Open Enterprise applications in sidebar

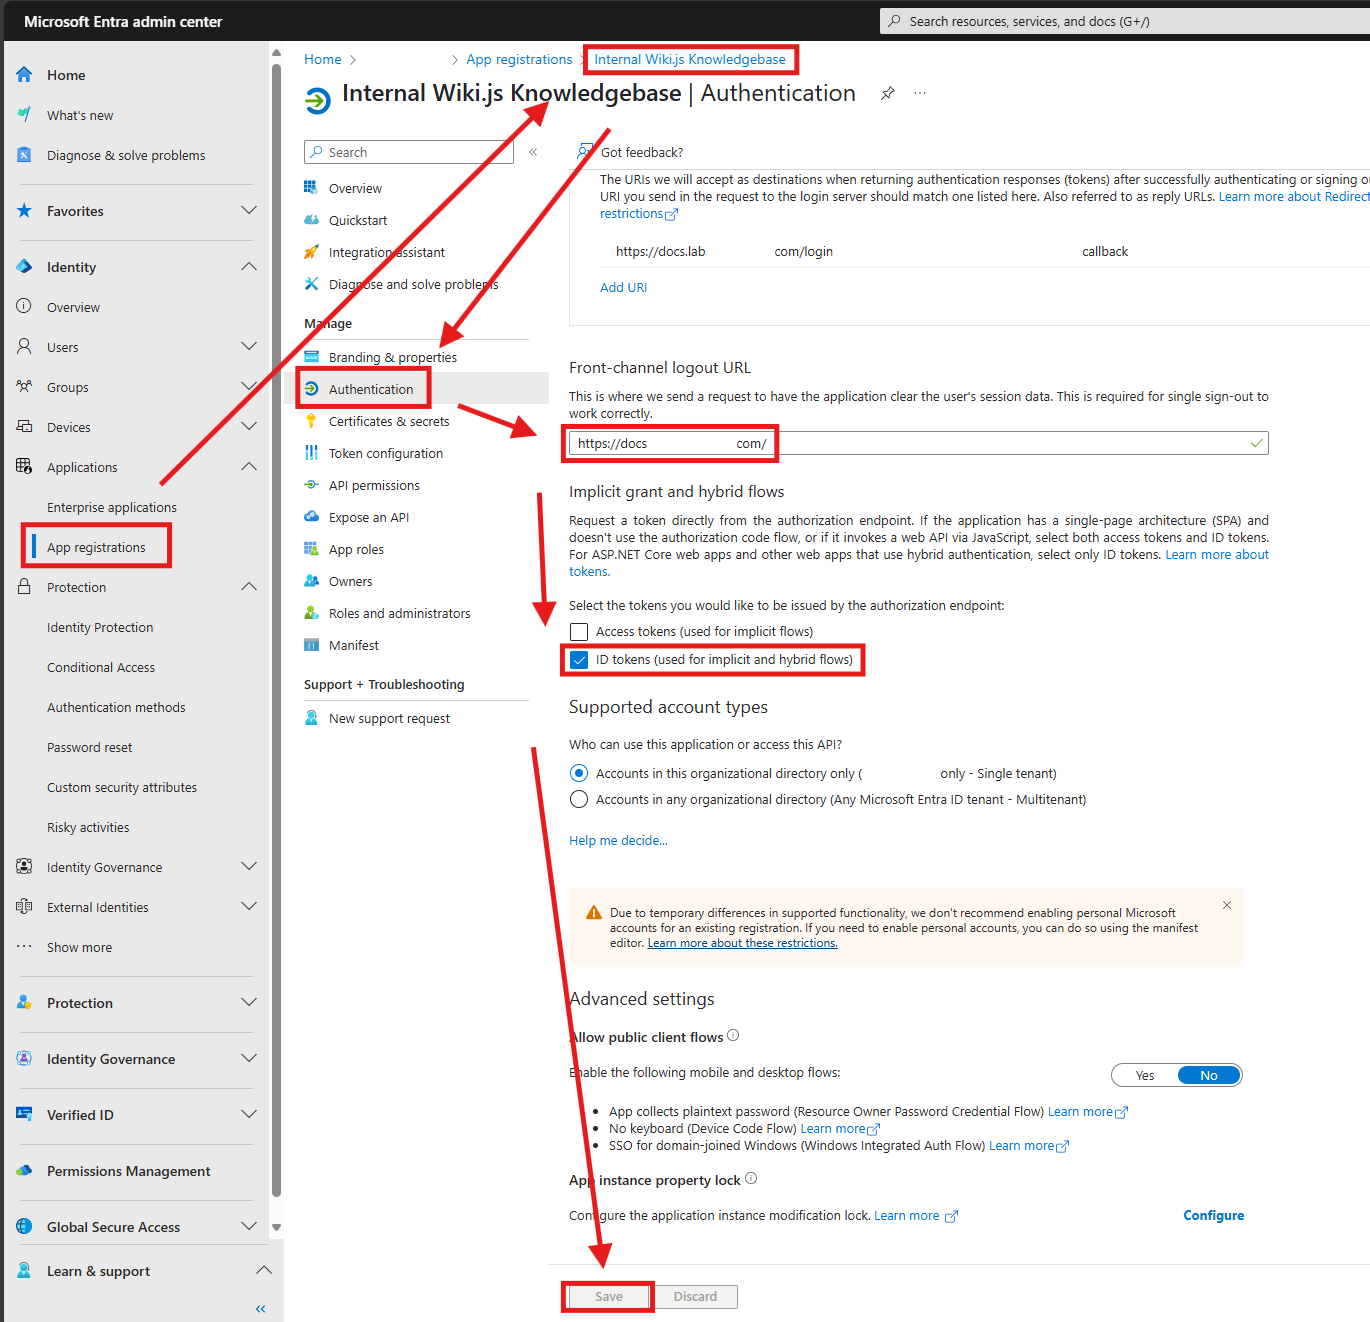pos(112,507)
